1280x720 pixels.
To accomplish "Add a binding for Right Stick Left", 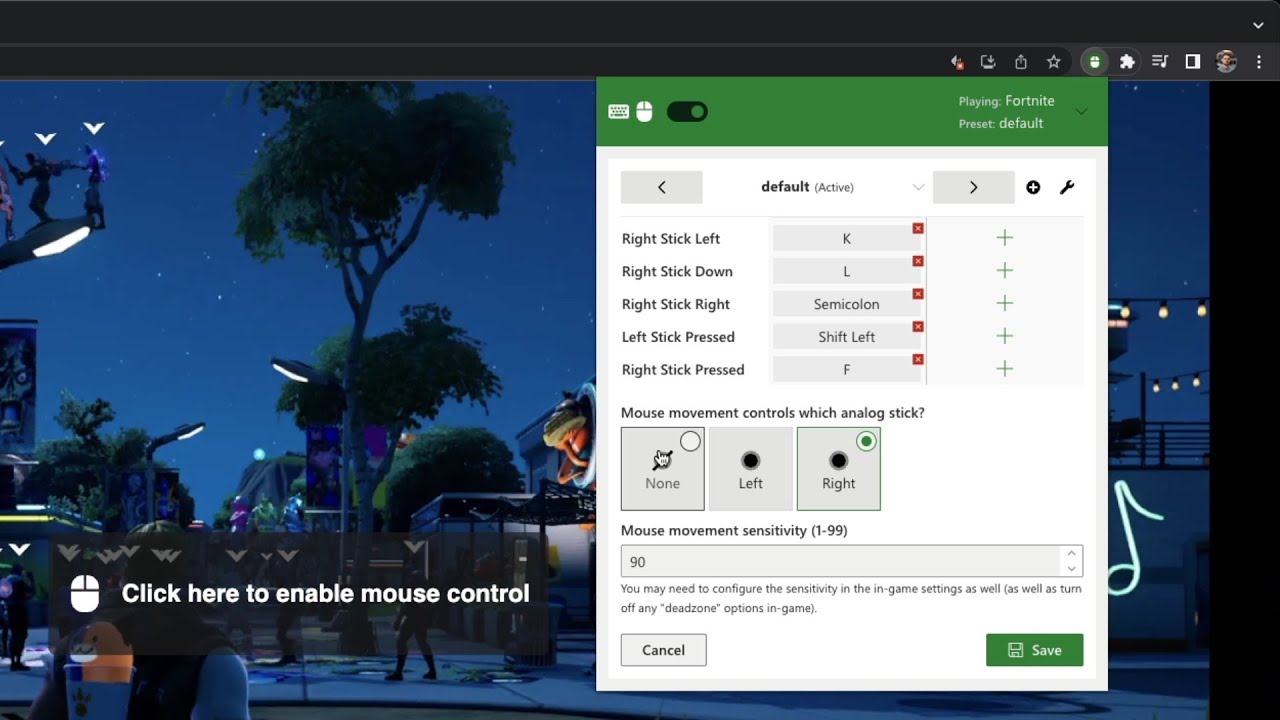I will pyautogui.click(x=1005, y=238).
